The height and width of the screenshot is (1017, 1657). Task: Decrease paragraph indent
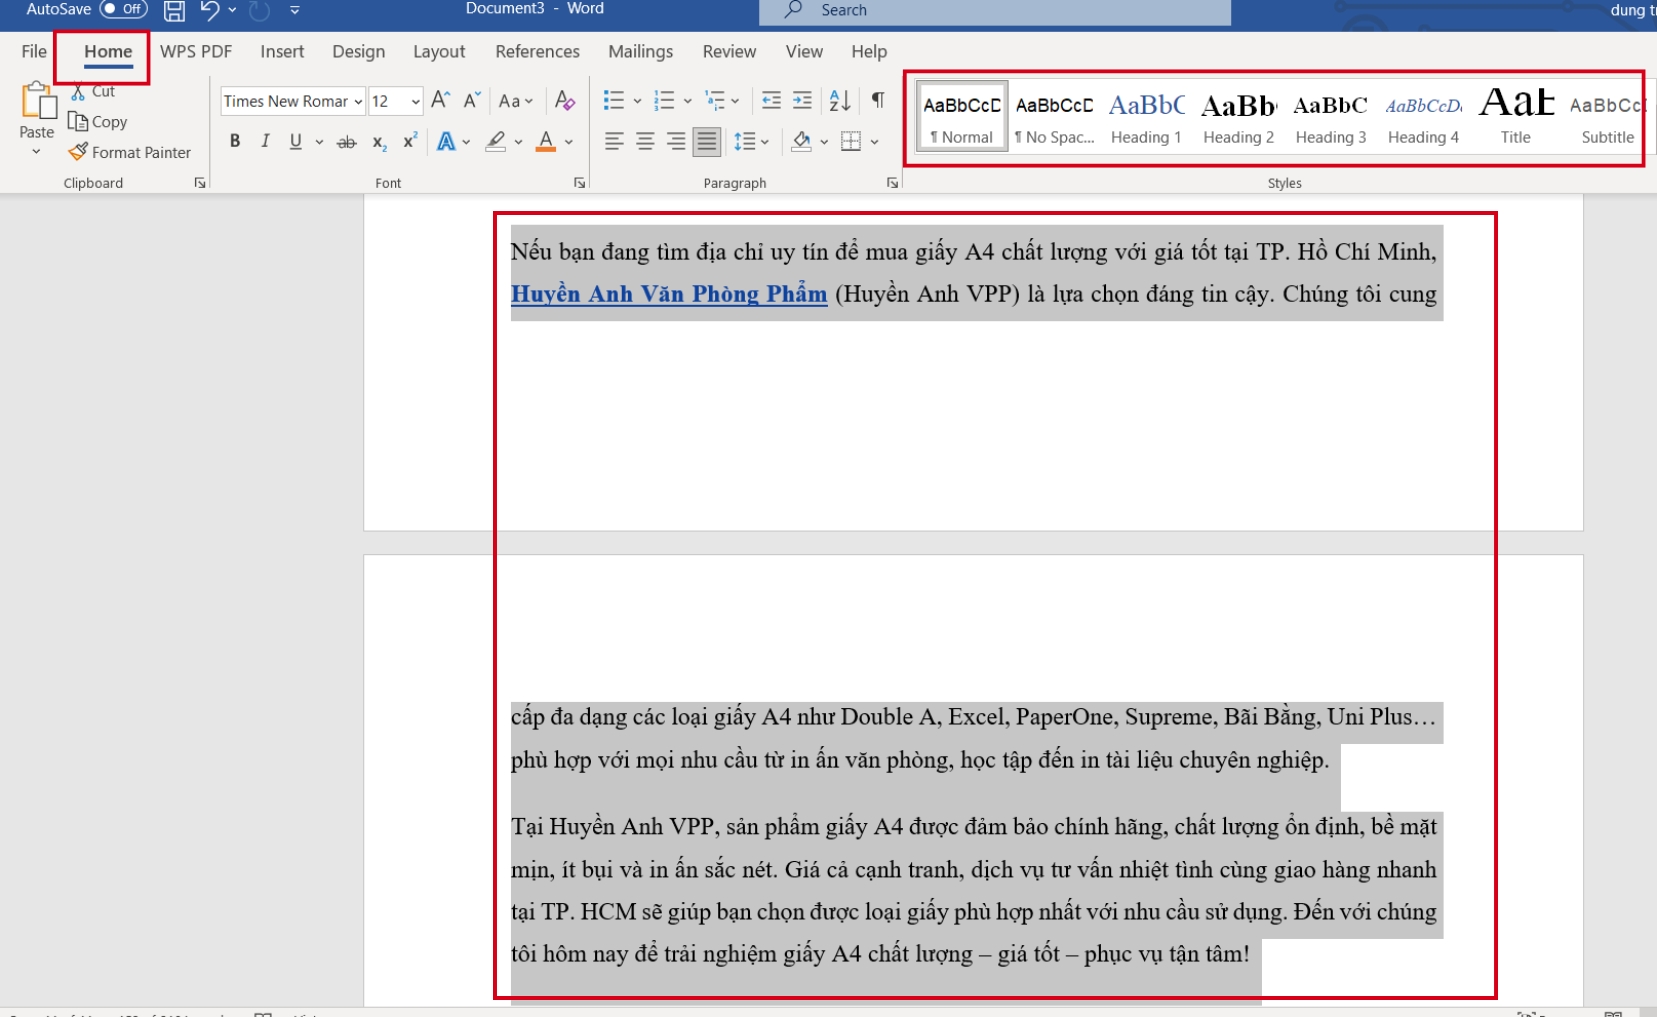[771, 100]
